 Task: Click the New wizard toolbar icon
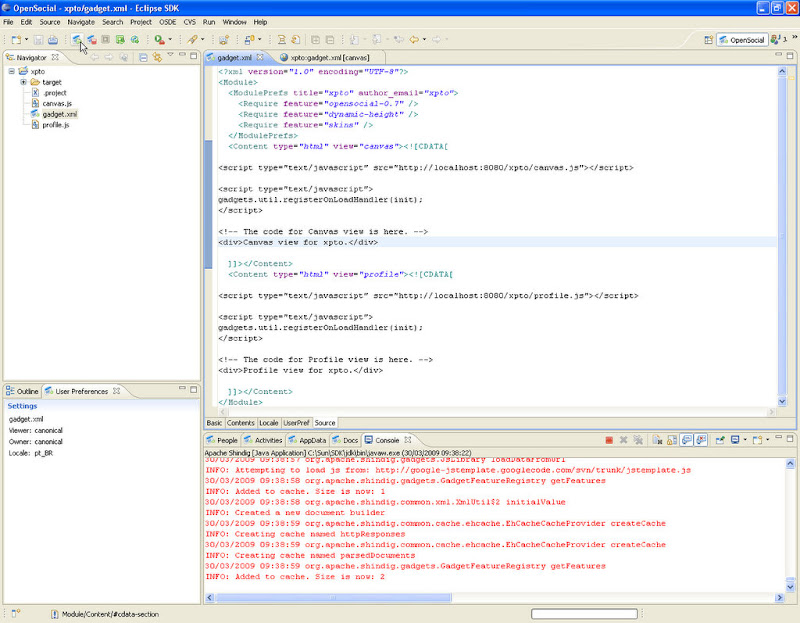coord(16,40)
